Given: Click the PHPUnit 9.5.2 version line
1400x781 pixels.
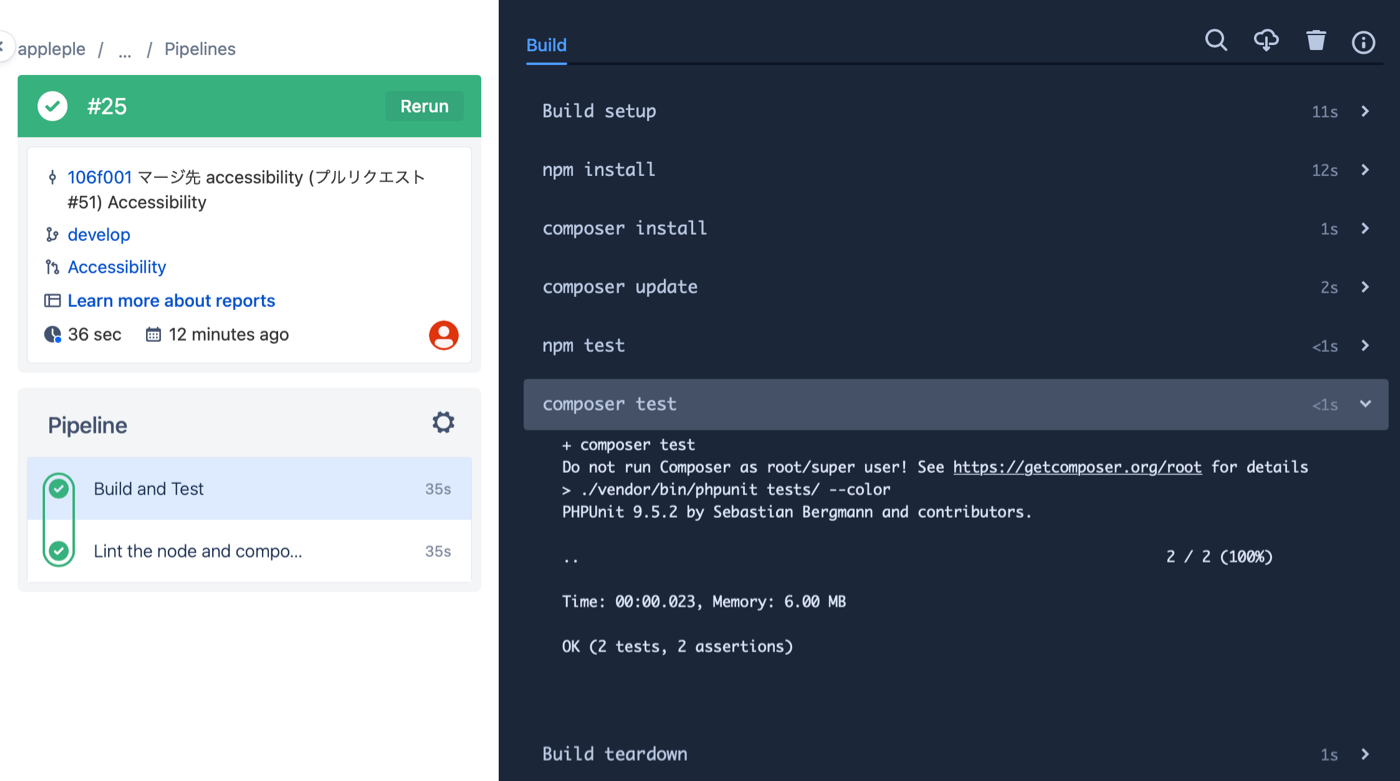Looking at the screenshot, I should [x=797, y=512].
